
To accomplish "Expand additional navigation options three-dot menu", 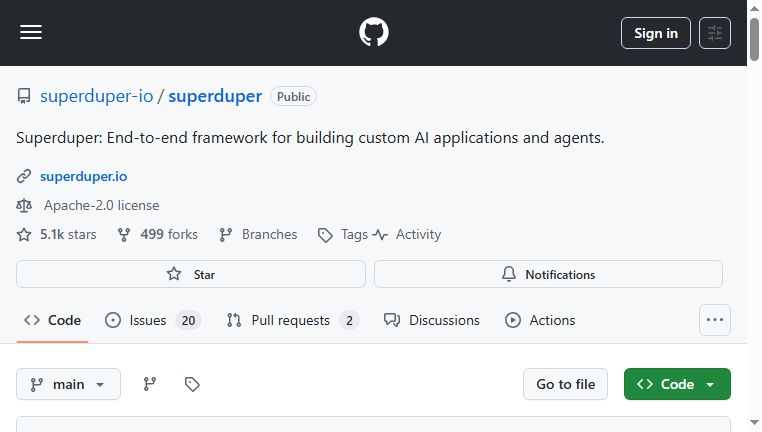I will pyautogui.click(x=714, y=320).
